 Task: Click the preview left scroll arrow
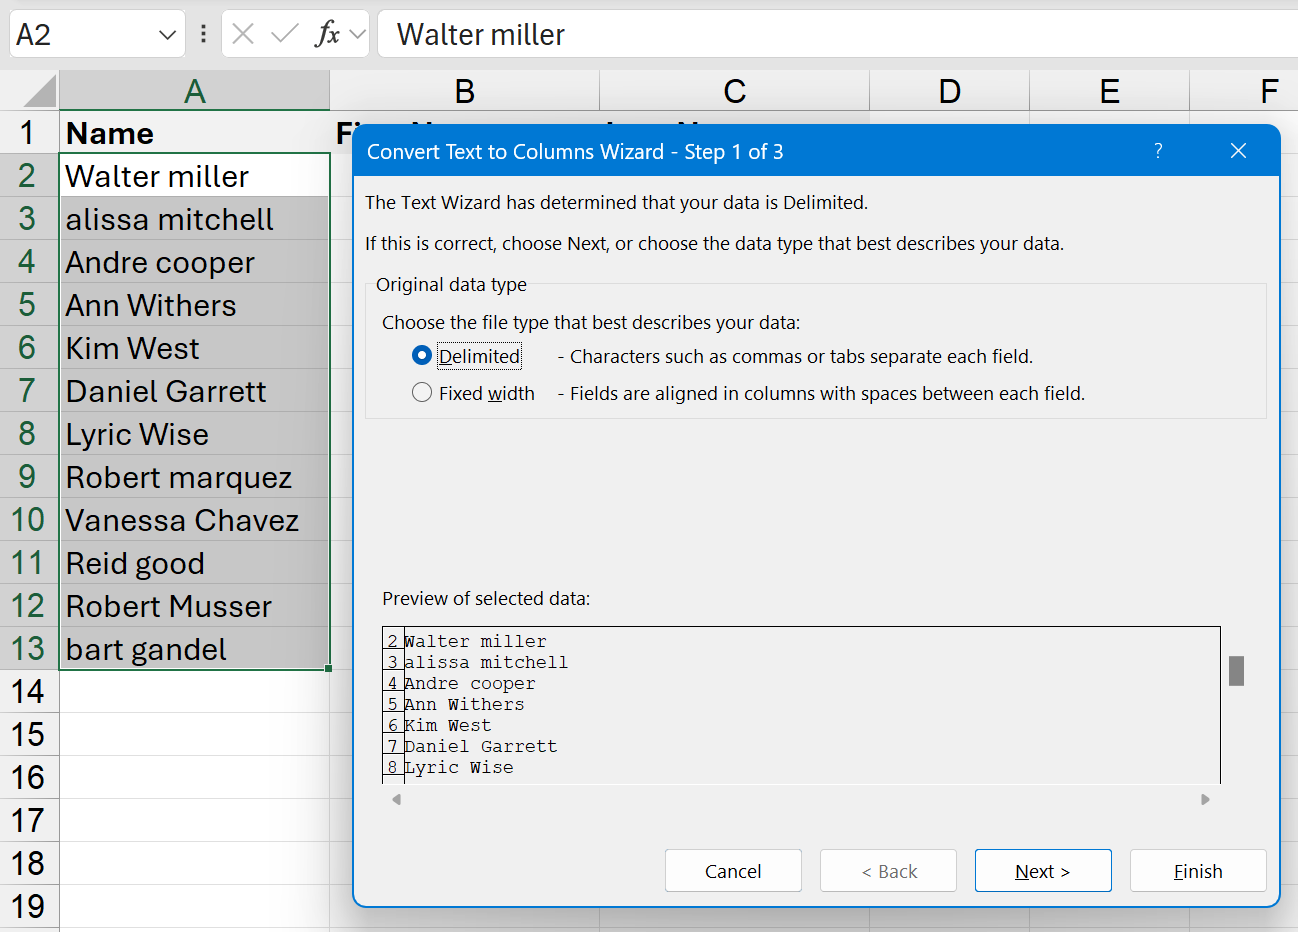click(x=397, y=799)
